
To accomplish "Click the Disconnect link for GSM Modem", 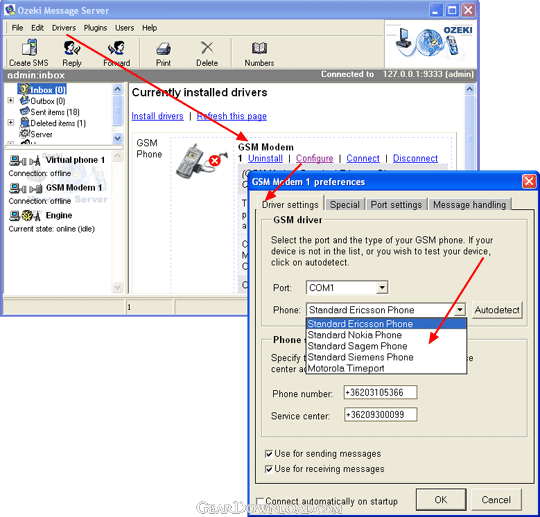I will 415,158.
